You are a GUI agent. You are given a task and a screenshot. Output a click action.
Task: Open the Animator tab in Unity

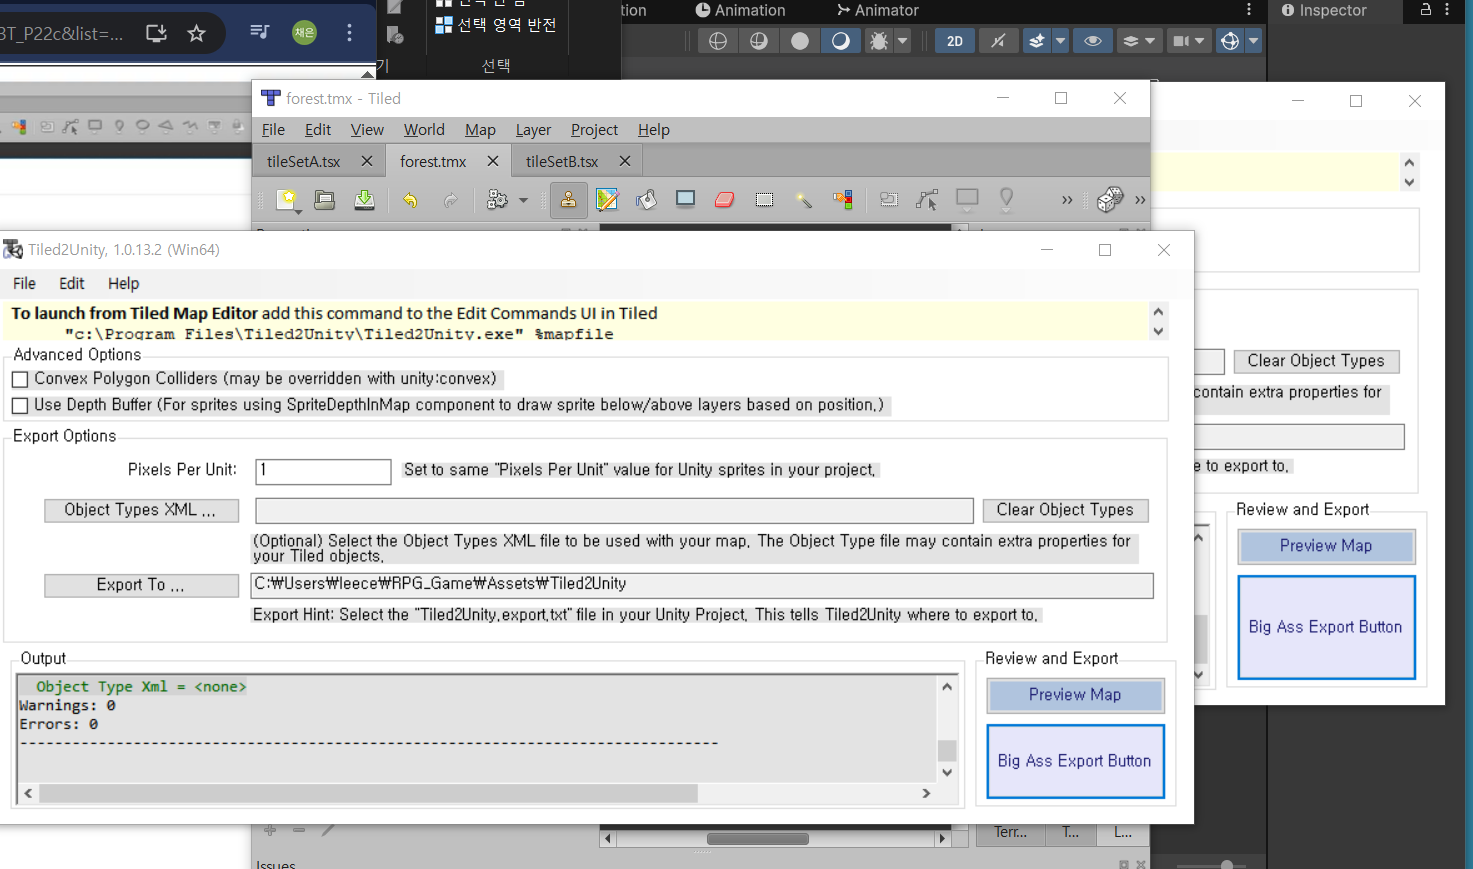[x=878, y=10]
